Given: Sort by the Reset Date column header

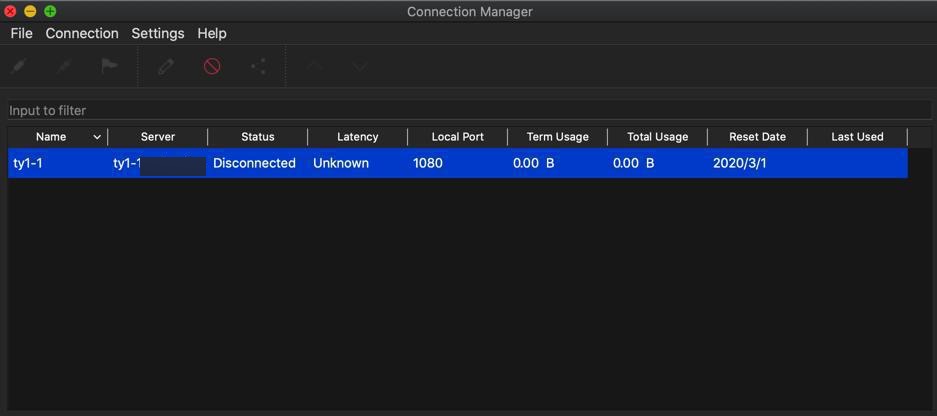Looking at the screenshot, I should (757, 137).
